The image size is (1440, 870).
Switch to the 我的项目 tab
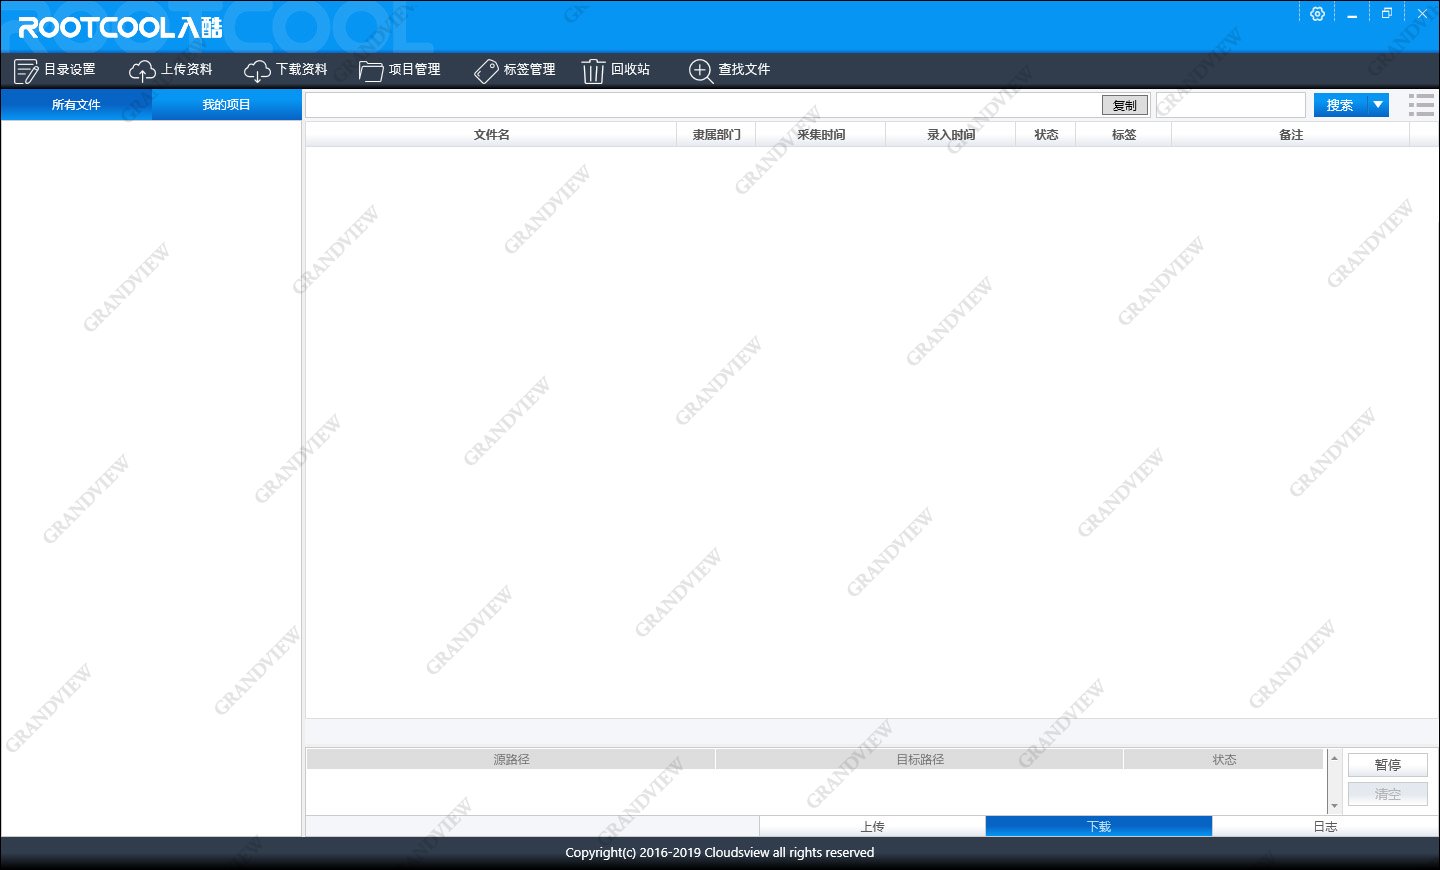click(x=226, y=105)
